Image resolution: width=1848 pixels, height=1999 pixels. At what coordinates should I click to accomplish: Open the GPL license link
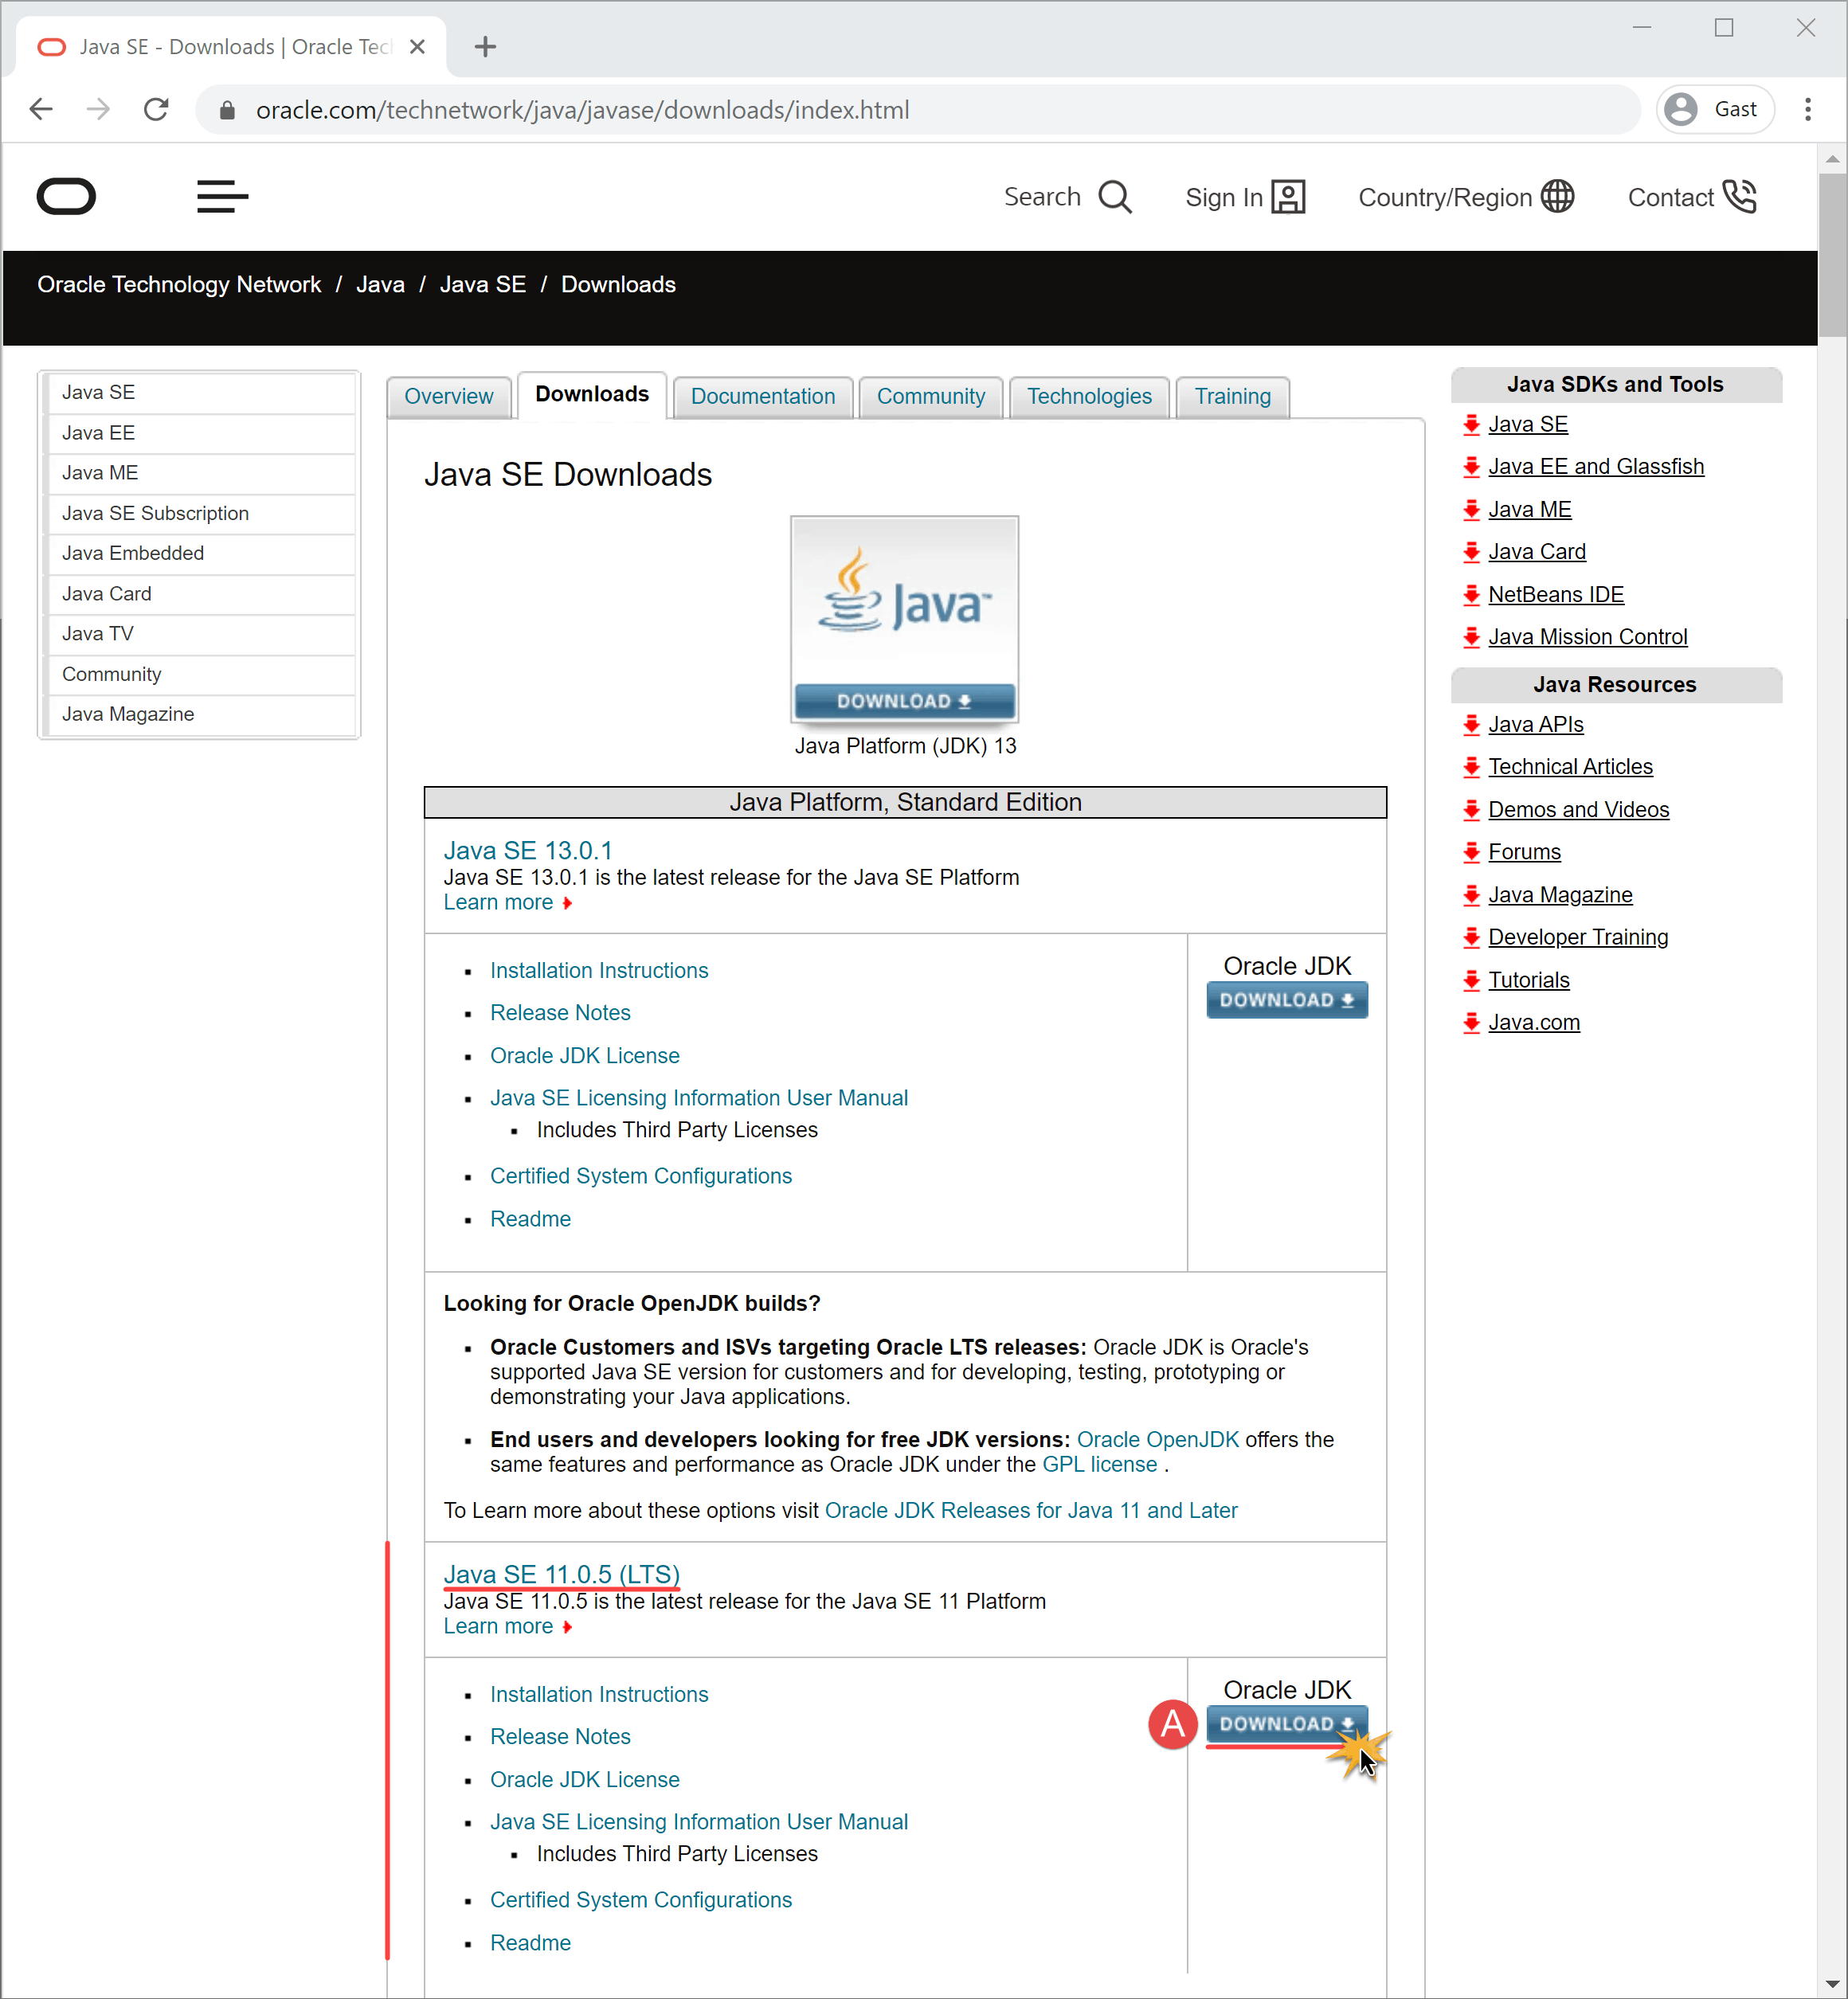1099,1464
